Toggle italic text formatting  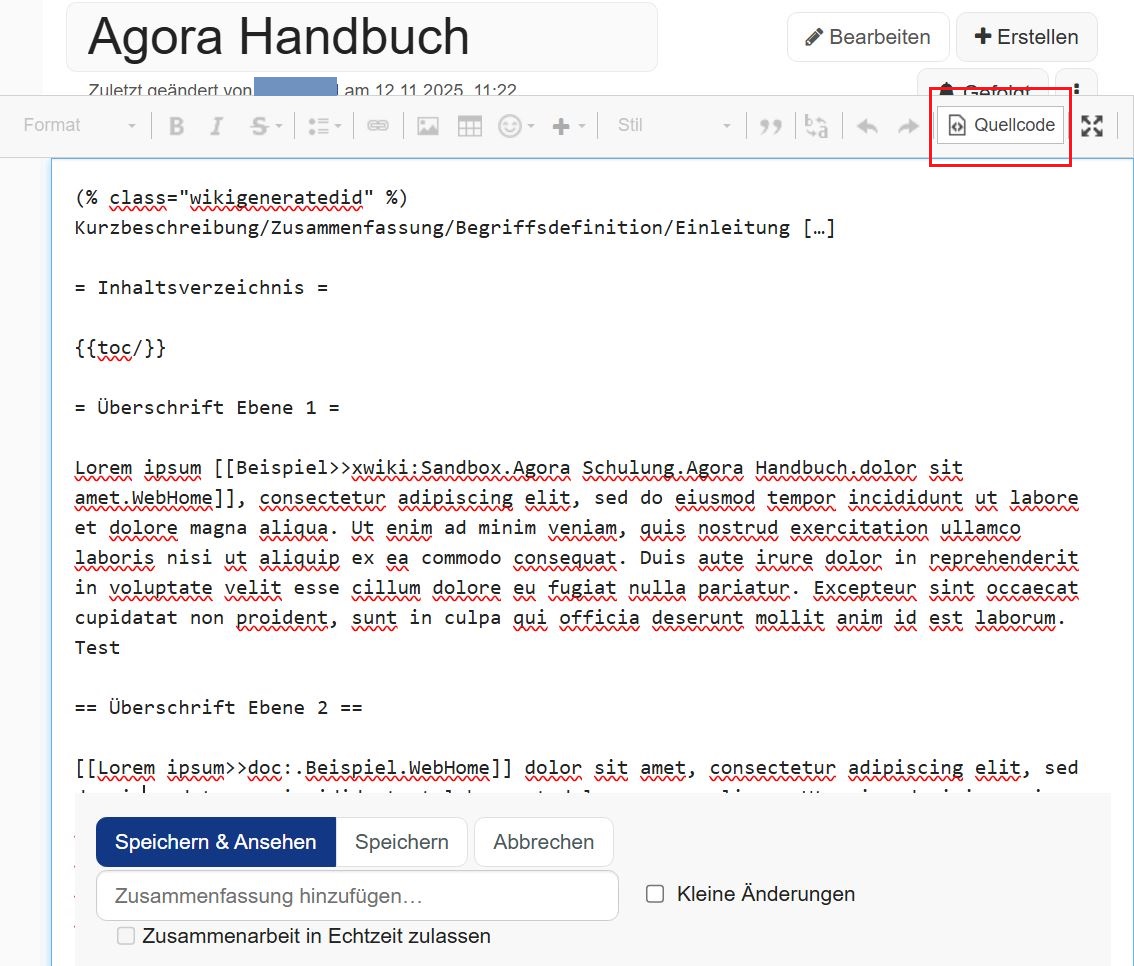click(x=216, y=126)
